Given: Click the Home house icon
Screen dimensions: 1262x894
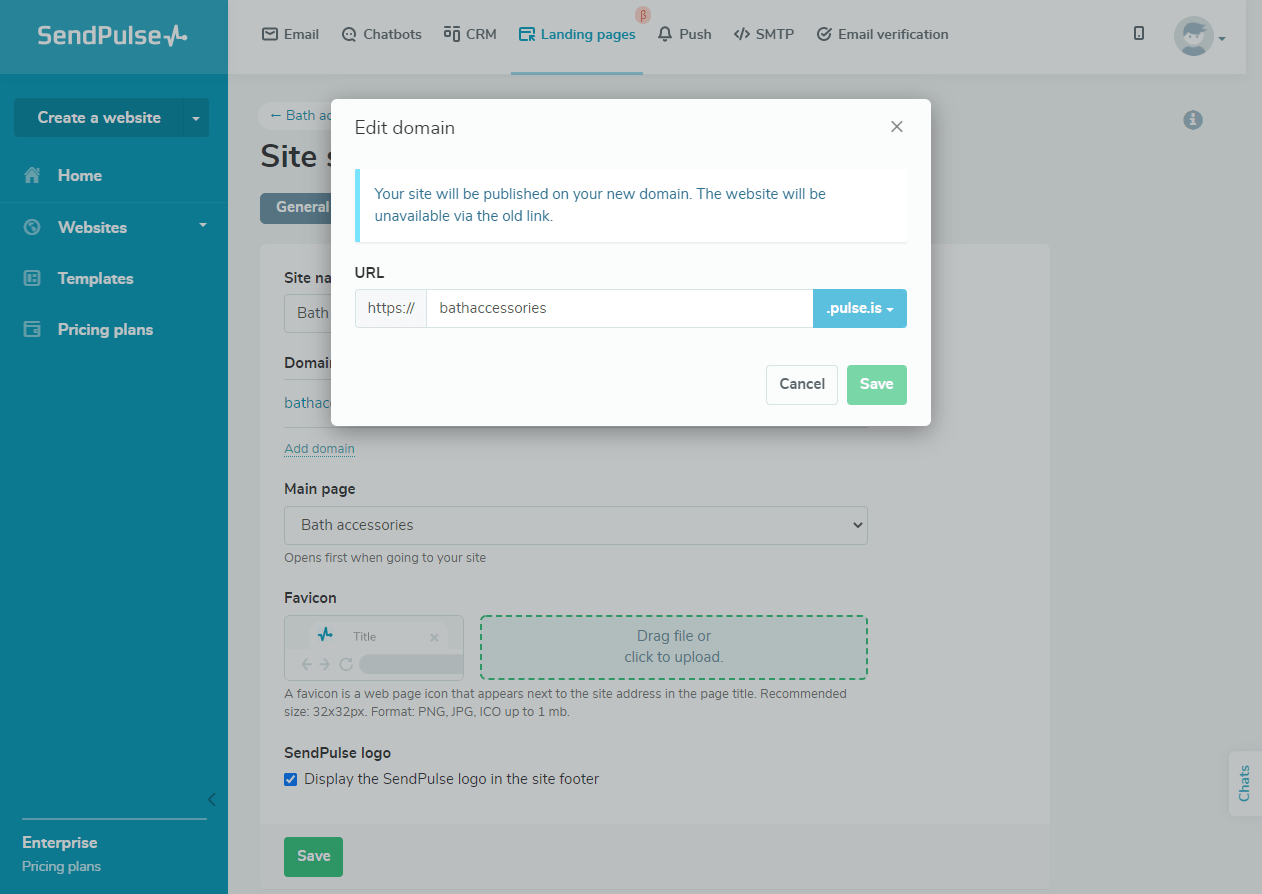Looking at the screenshot, I should click(32, 175).
